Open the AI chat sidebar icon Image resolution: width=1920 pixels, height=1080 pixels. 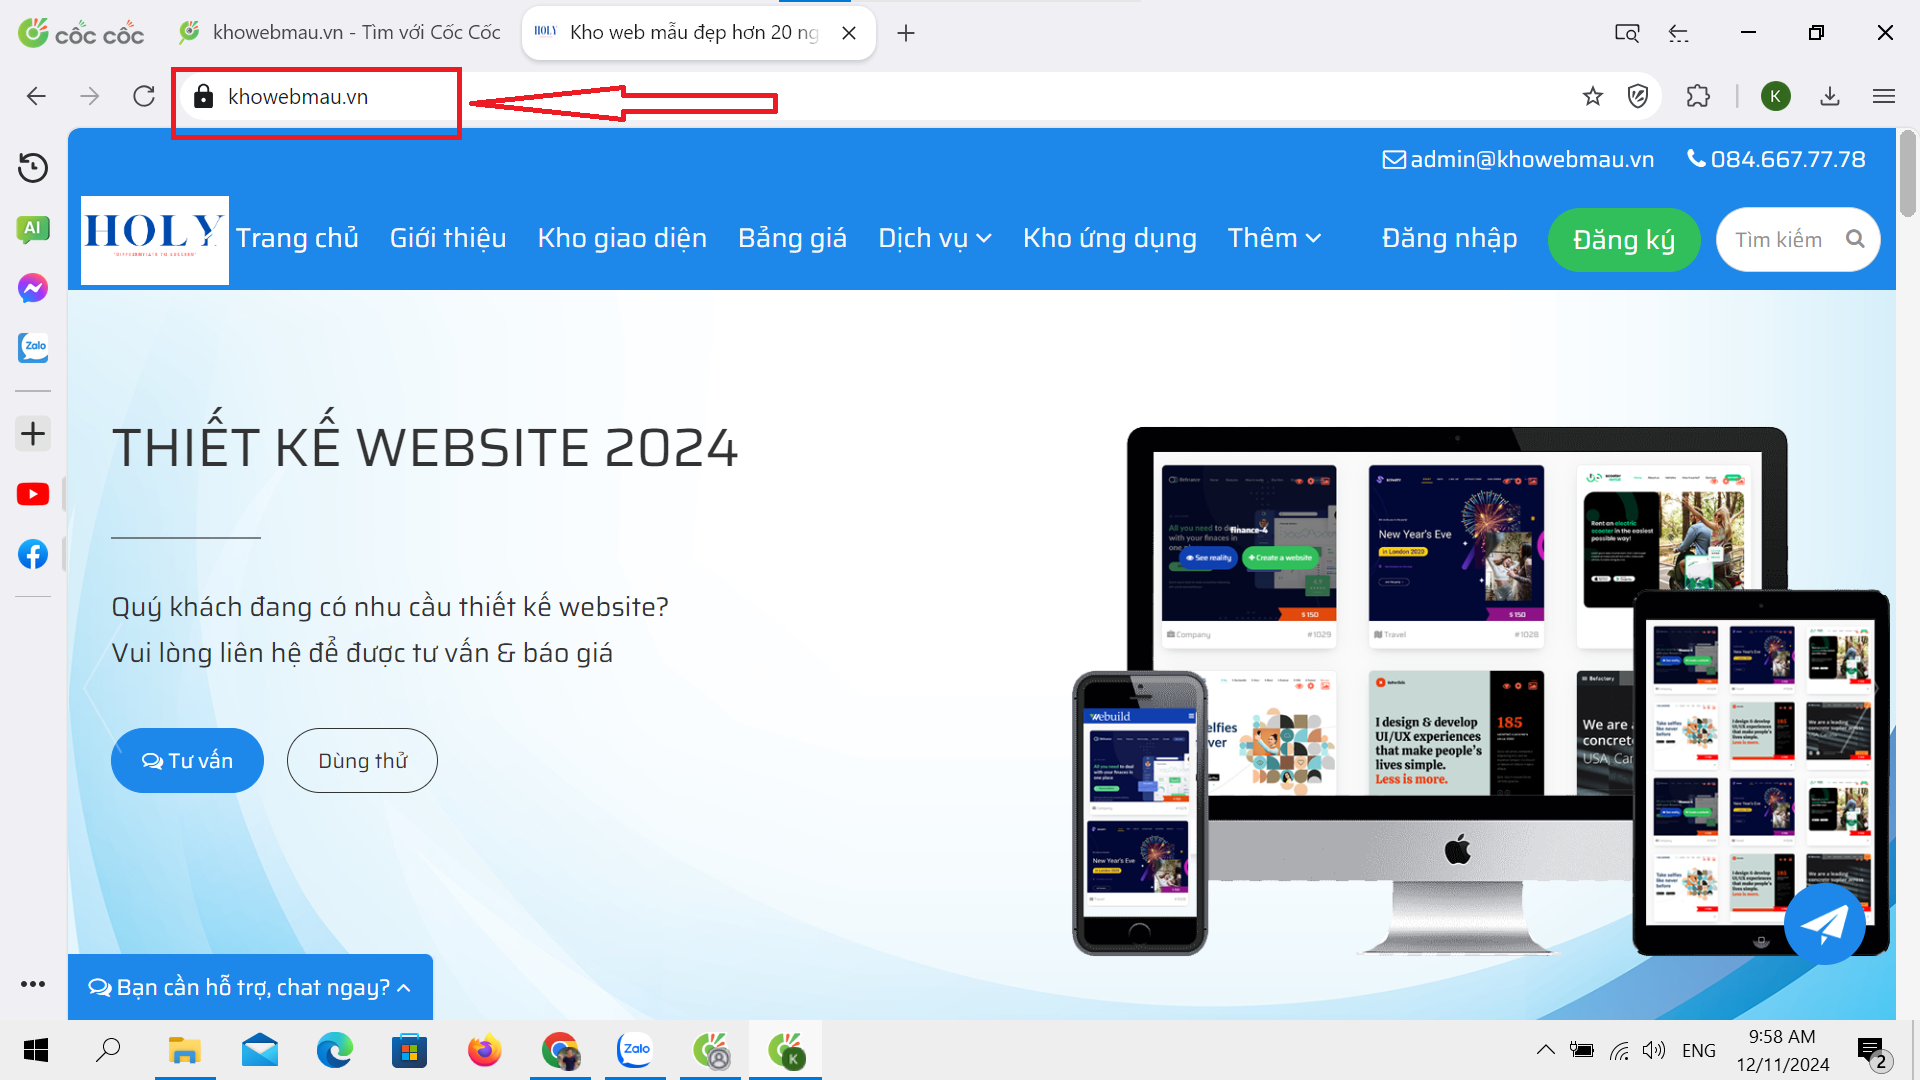pos(33,228)
